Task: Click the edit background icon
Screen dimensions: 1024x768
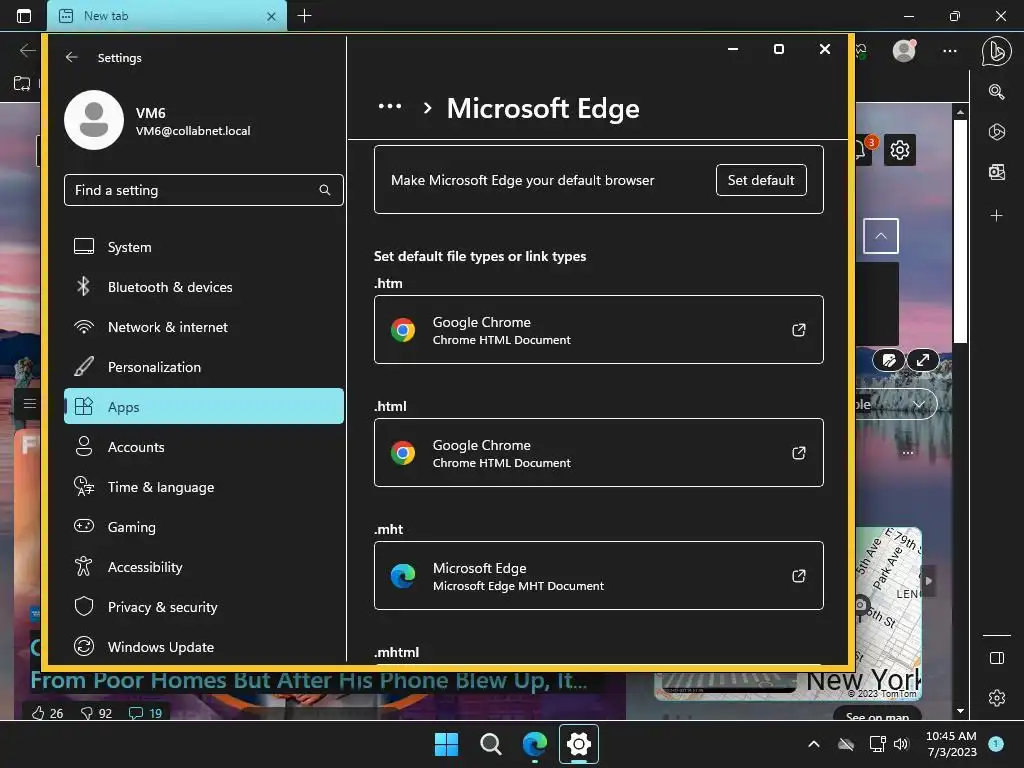Action: click(889, 360)
